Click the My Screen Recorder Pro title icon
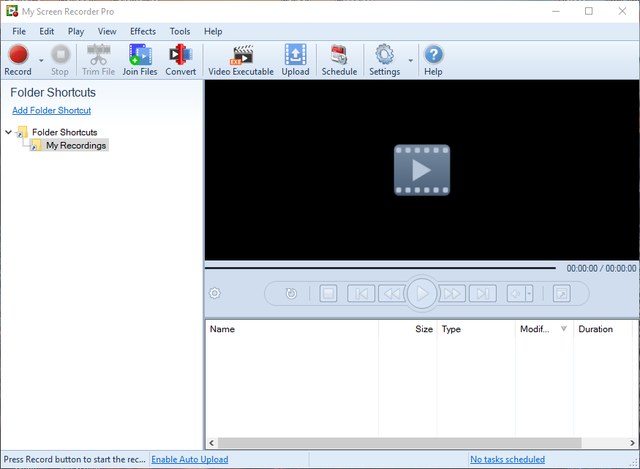Screen dimensions: 640x469 [x=12, y=11]
